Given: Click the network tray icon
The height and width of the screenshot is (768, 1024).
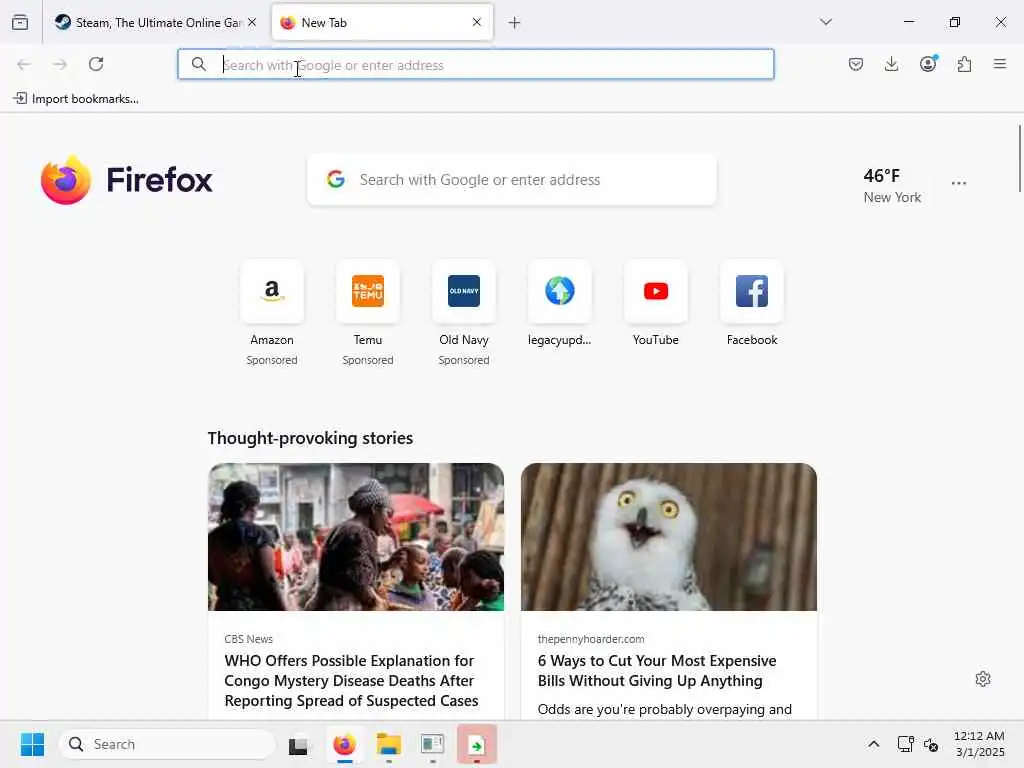Looking at the screenshot, I should (905, 744).
